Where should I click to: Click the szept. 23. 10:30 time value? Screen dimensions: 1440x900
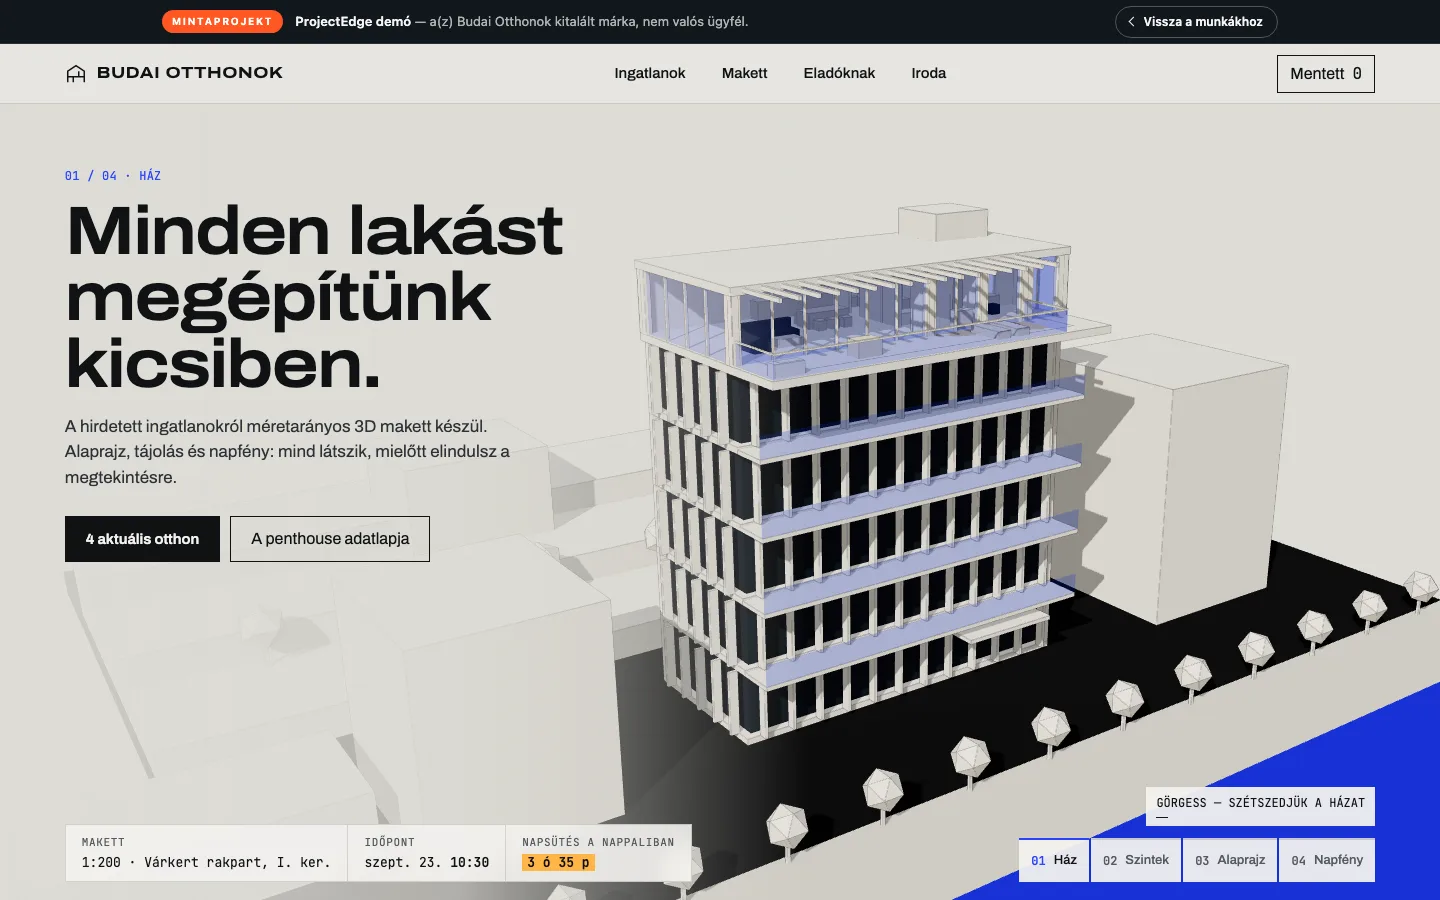click(x=427, y=862)
